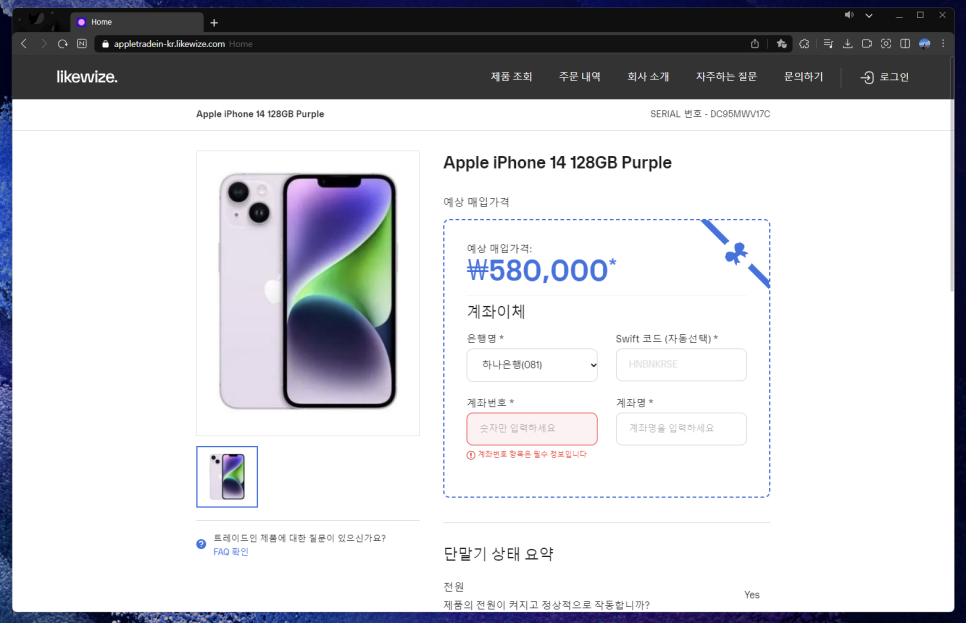Expand the 하나은행(081) bank dropdown
The height and width of the screenshot is (623, 966).
coord(532,365)
